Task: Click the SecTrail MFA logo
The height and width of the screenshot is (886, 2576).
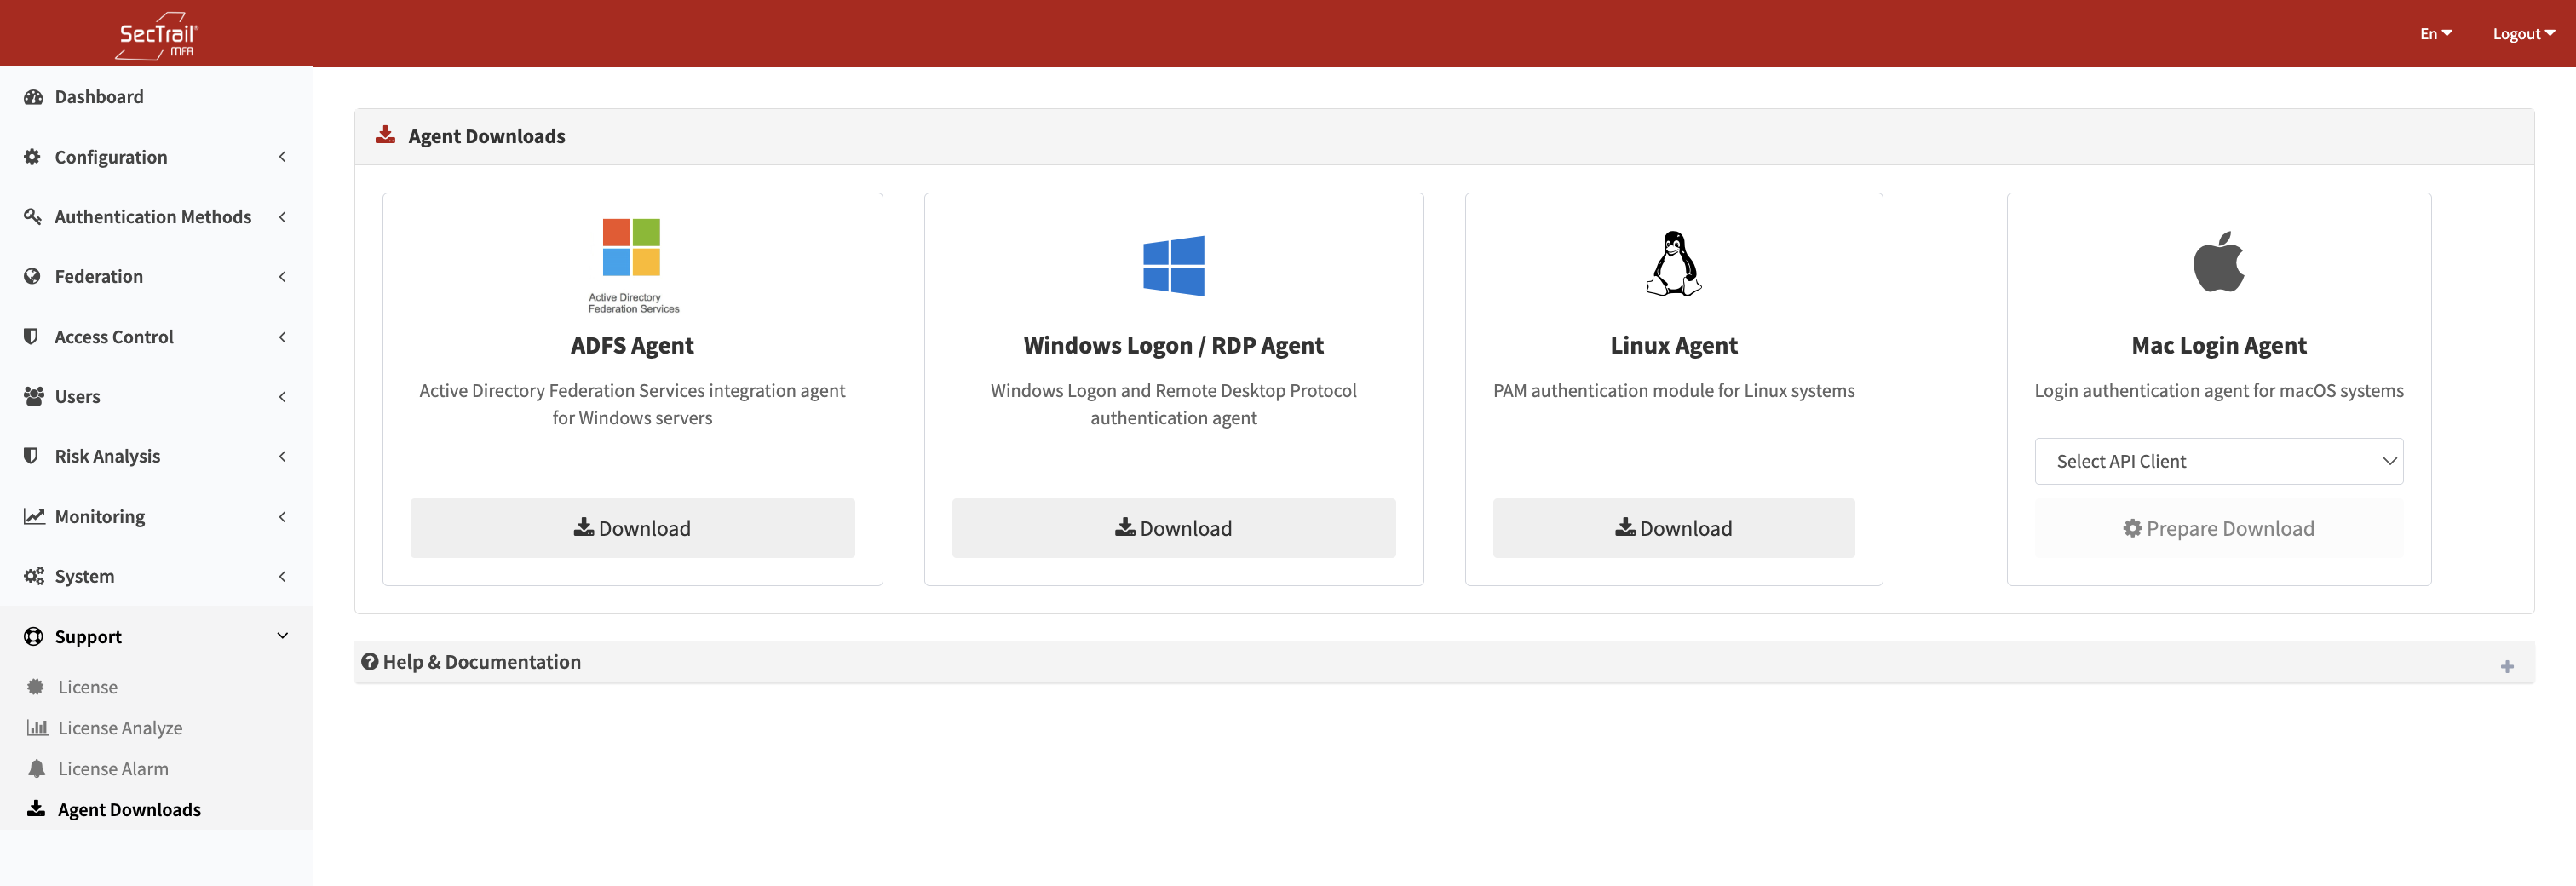Action: (x=156, y=33)
